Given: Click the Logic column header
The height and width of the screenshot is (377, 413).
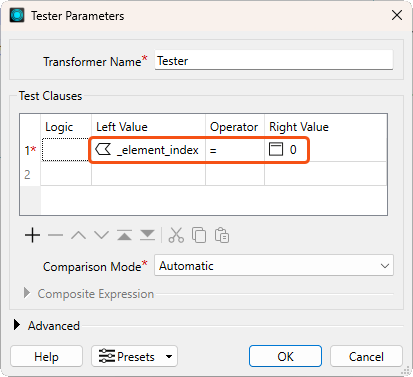Looking at the screenshot, I should click(66, 127).
